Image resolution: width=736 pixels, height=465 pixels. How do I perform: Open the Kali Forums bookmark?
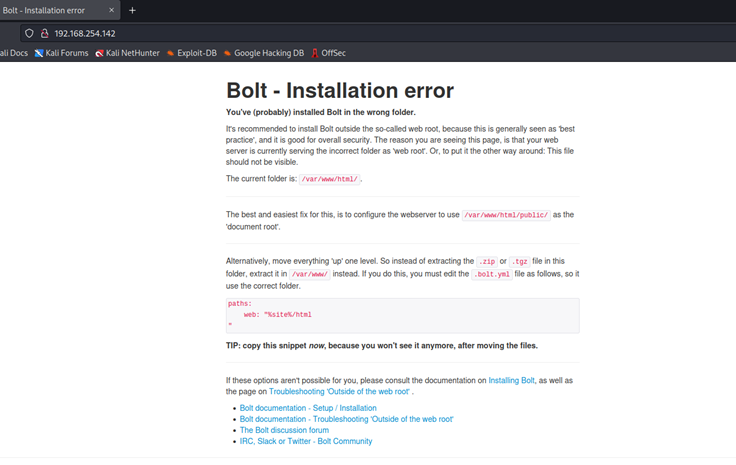click(x=61, y=53)
